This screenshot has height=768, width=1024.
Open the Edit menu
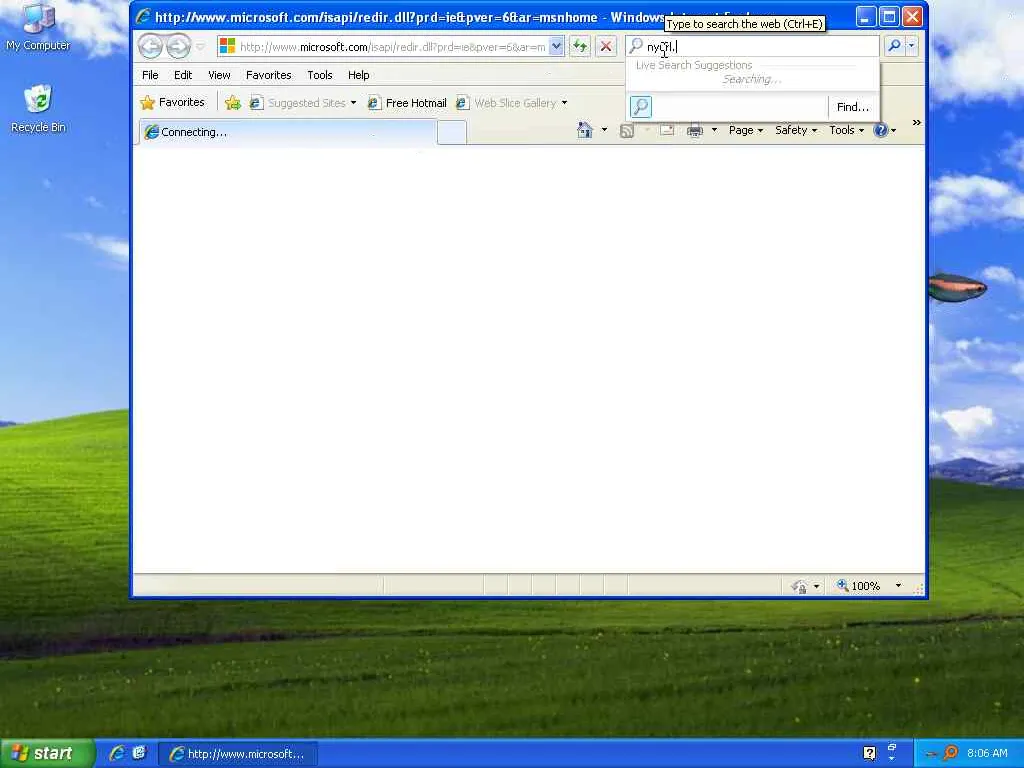[183, 75]
